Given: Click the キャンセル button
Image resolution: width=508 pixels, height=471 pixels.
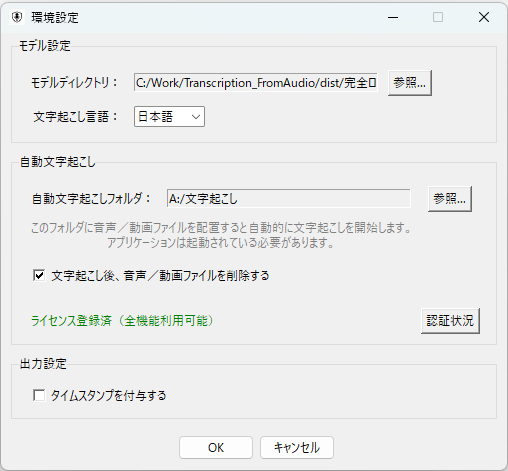Looking at the screenshot, I should pos(297,447).
